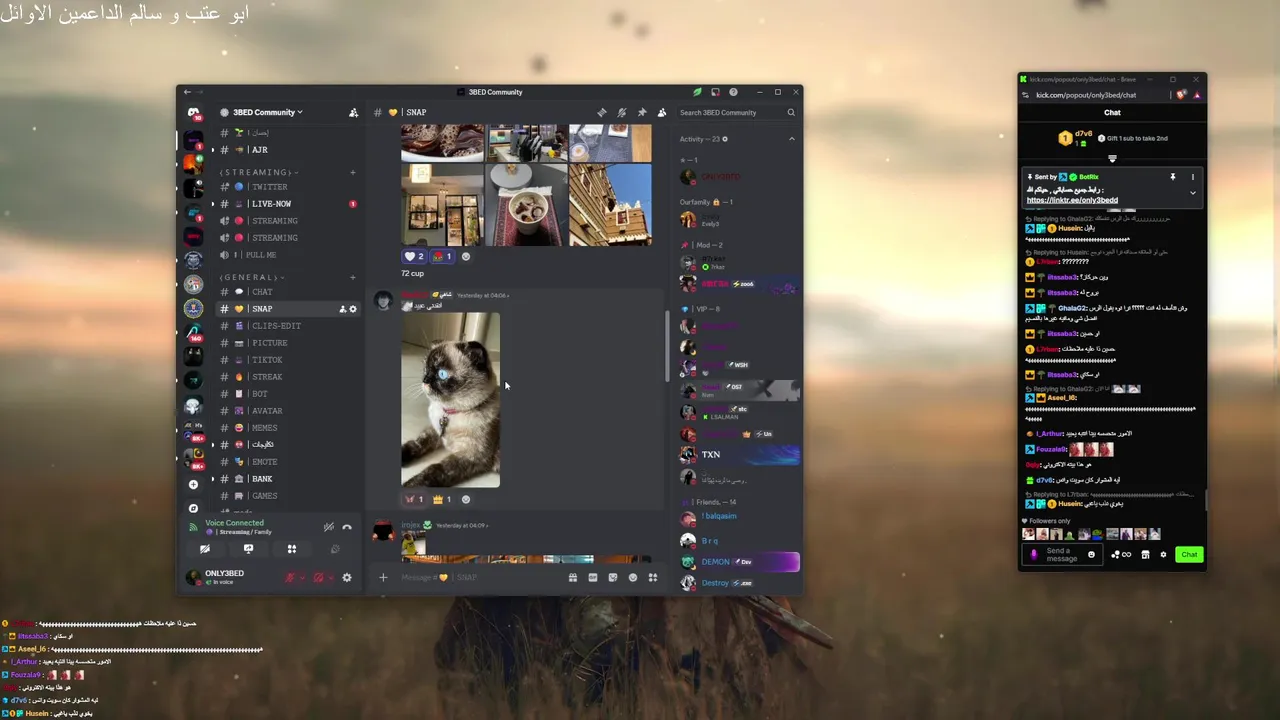This screenshot has width=1280, height=720.
Task: Click the green Chat send button
Action: point(1188,554)
